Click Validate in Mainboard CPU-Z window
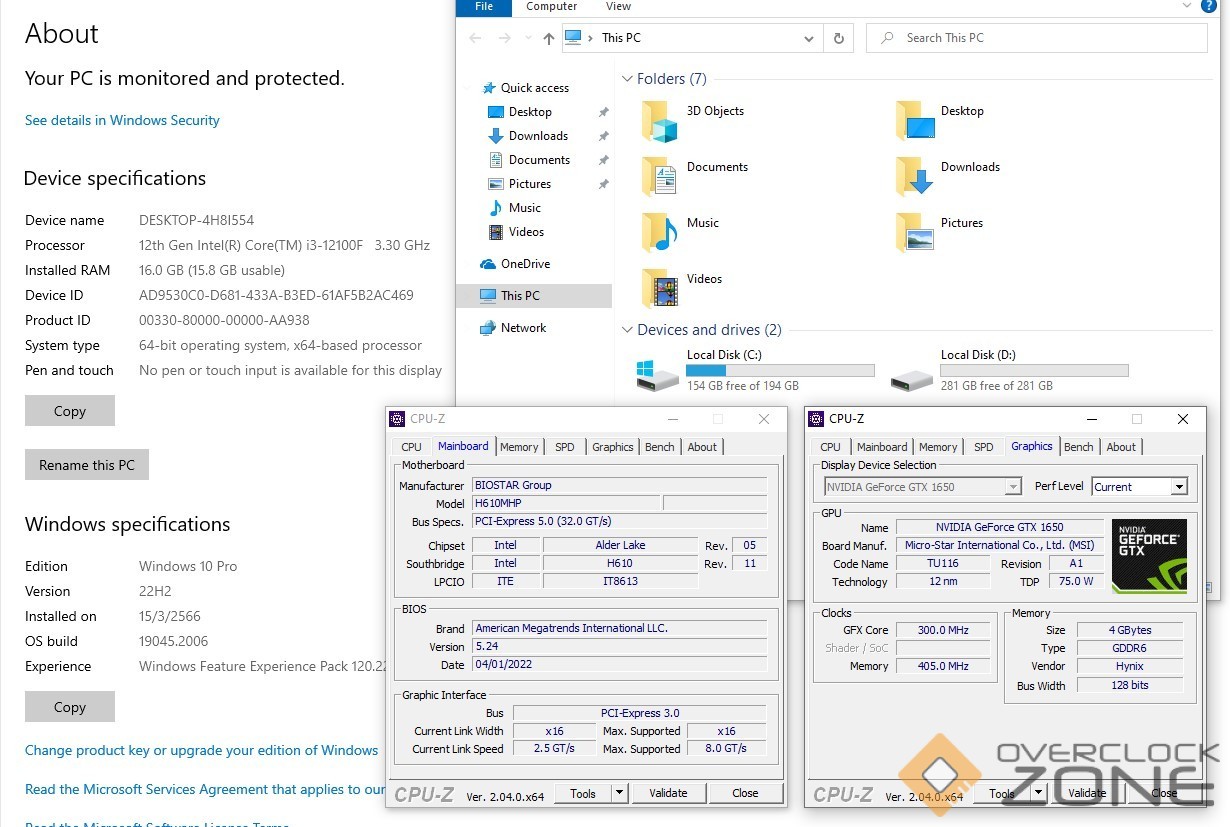This screenshot has width=1230, height=827. click(x=668, y=793)
